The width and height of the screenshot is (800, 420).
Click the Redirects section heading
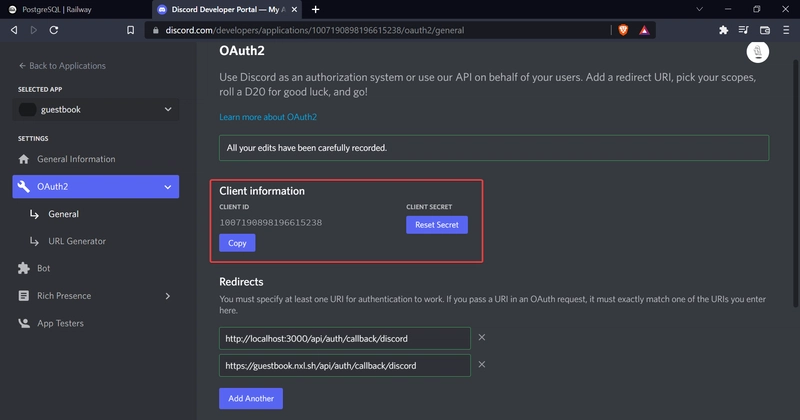click(241, 282)
